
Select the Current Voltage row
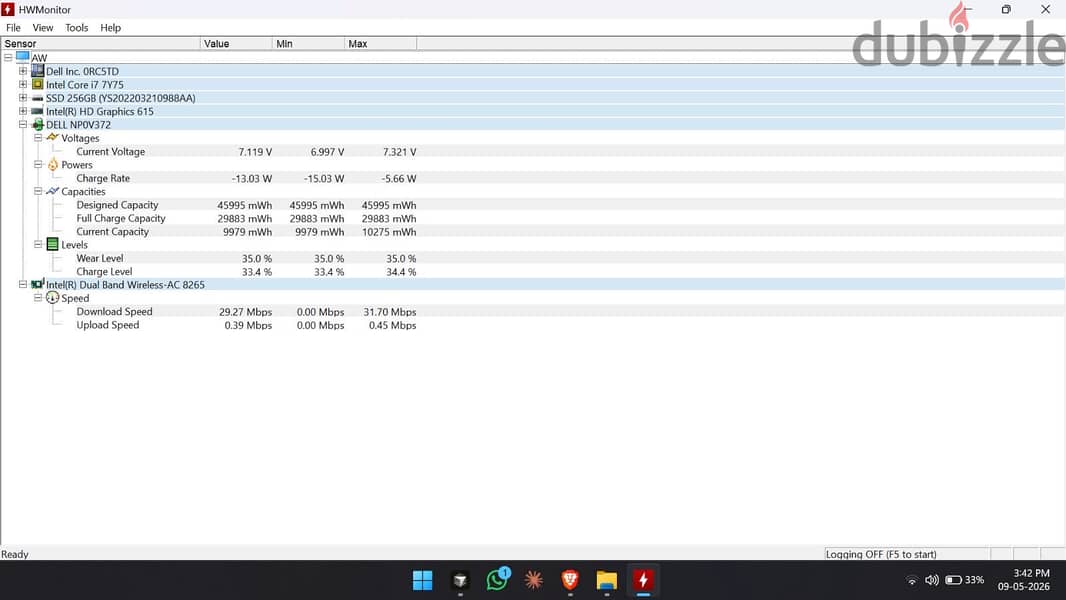(533, 152)
